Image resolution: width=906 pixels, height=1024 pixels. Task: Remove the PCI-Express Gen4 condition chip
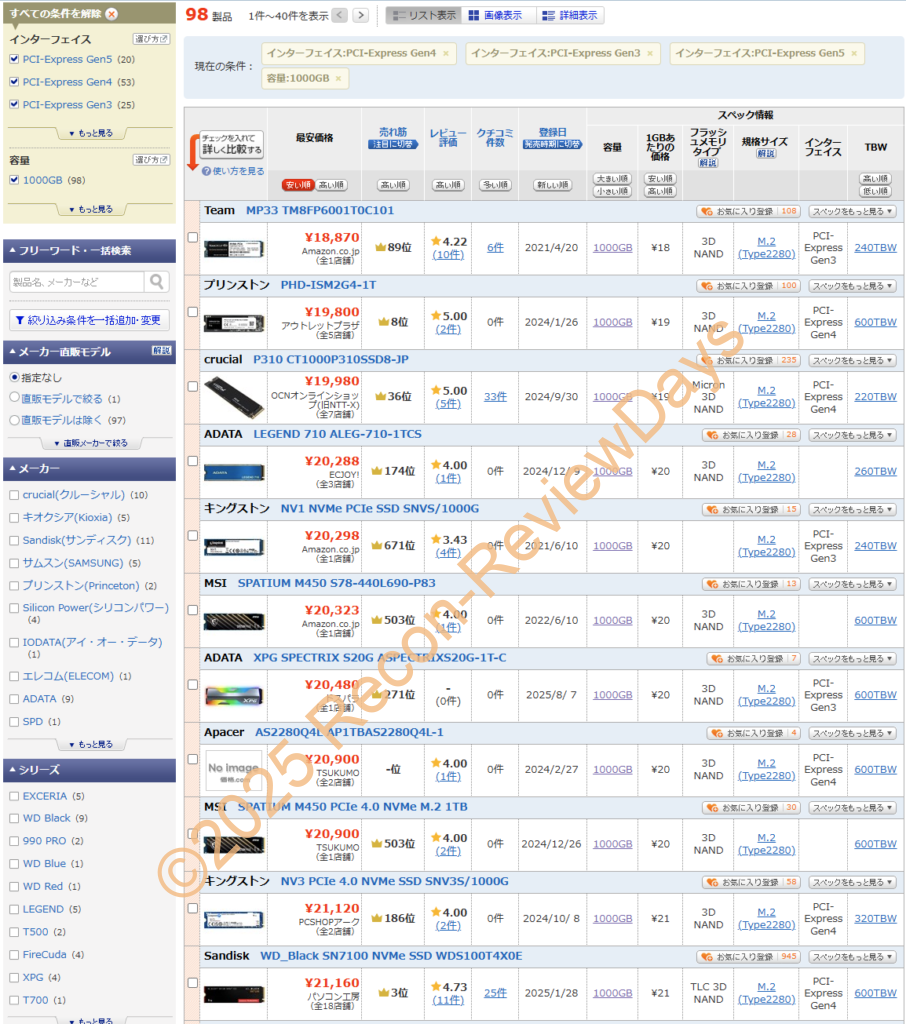[x=445, y=53]
